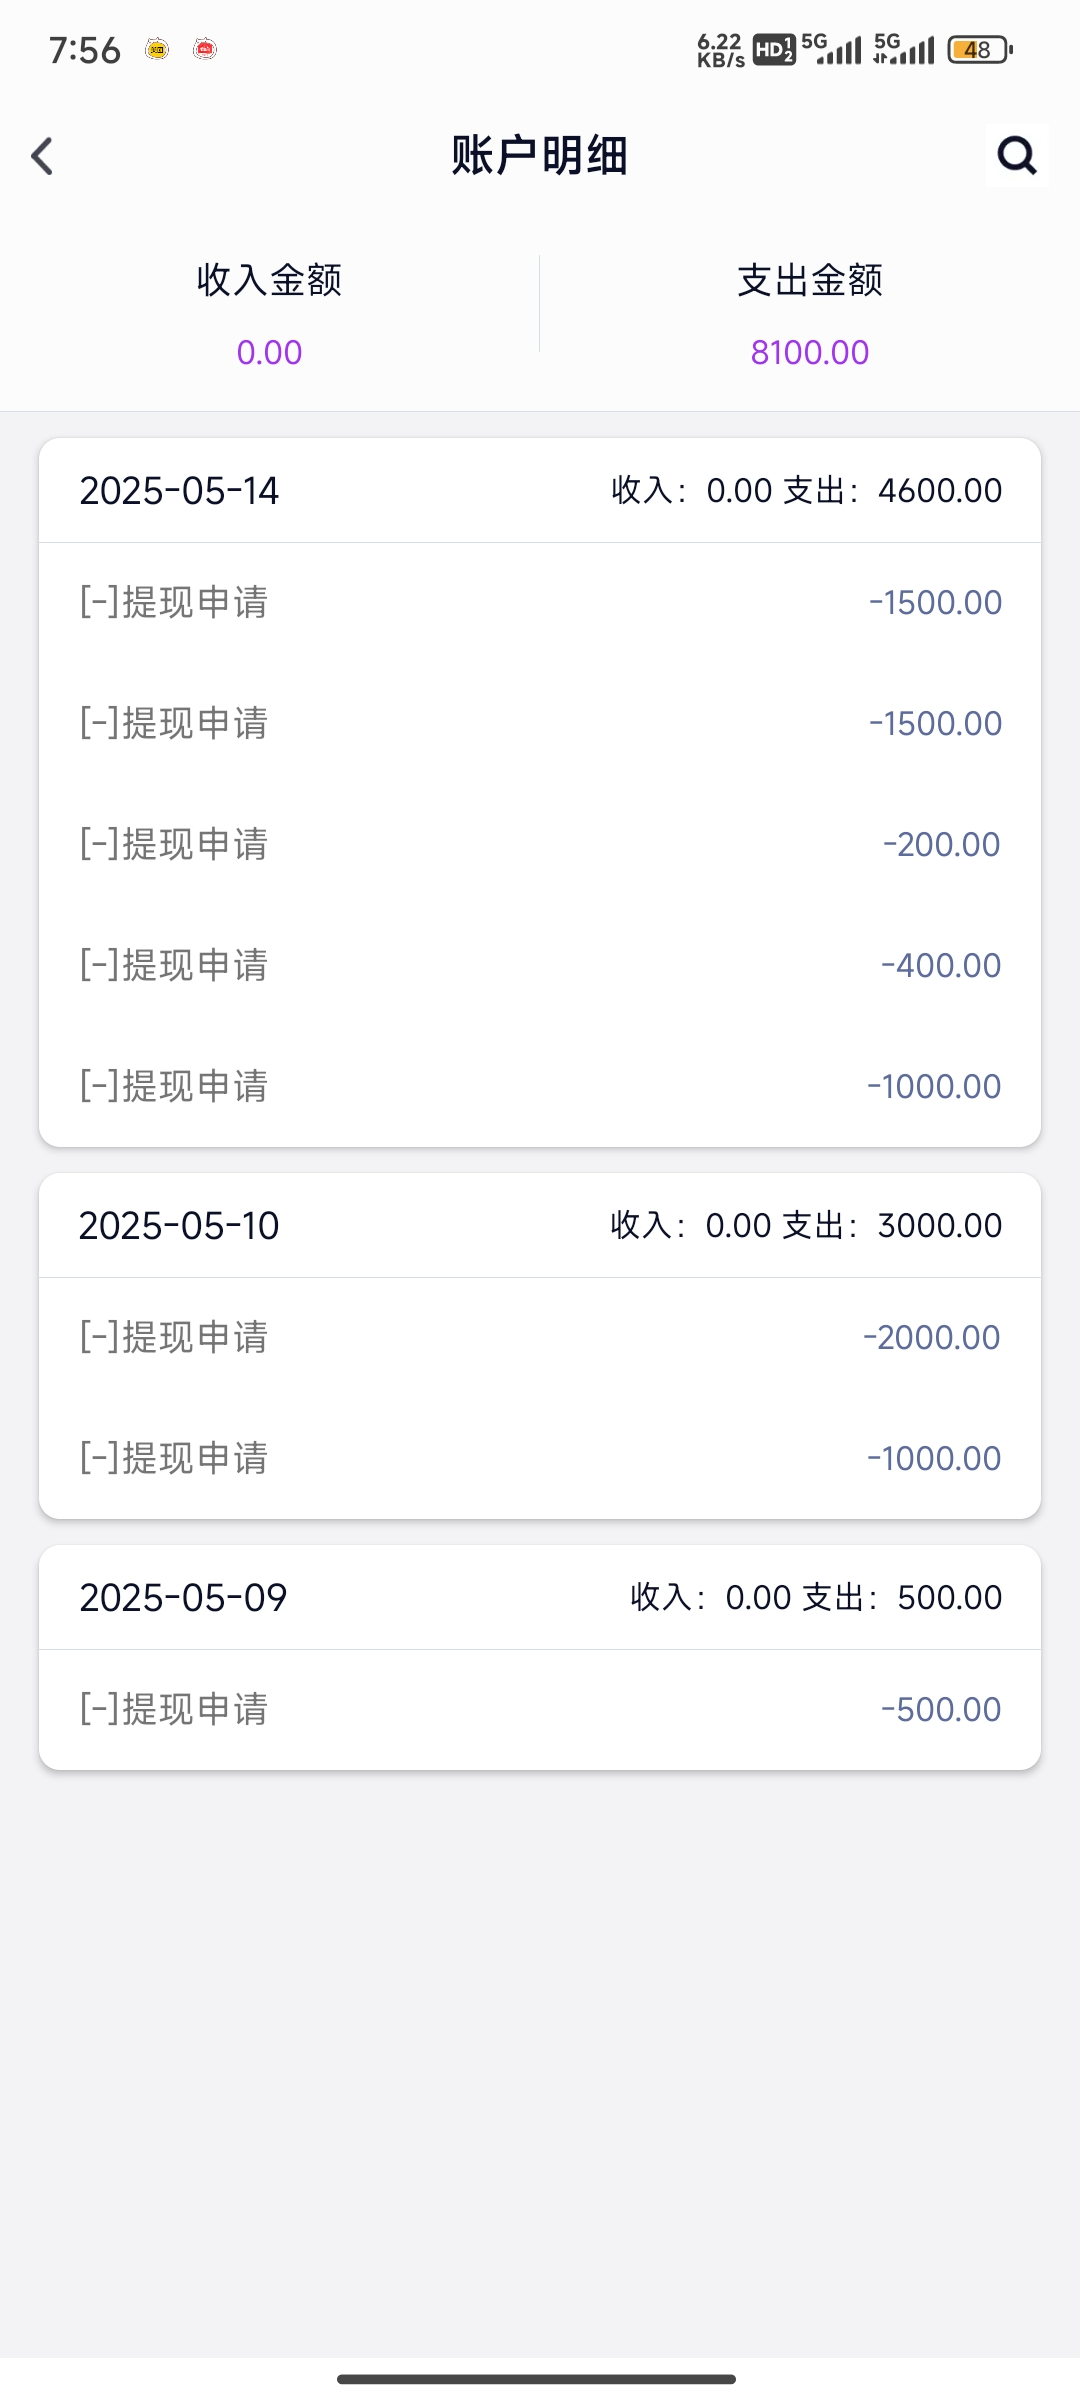Tap the back arrow icon
This screenshot has width=1080, height=2400.
point(42,156)
